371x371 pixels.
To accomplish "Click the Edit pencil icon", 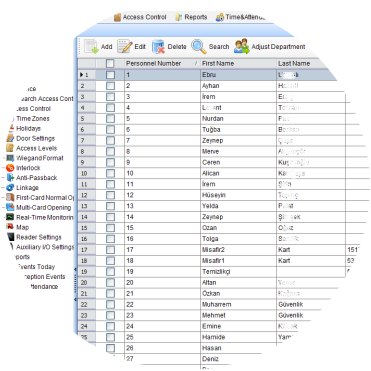I will coord(125,47).
